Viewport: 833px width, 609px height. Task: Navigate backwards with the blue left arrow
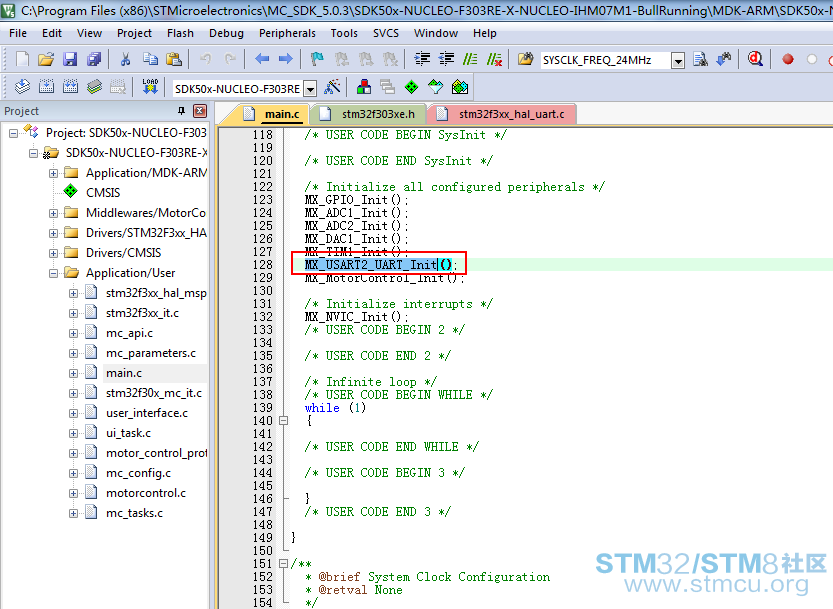click(262, 59)
